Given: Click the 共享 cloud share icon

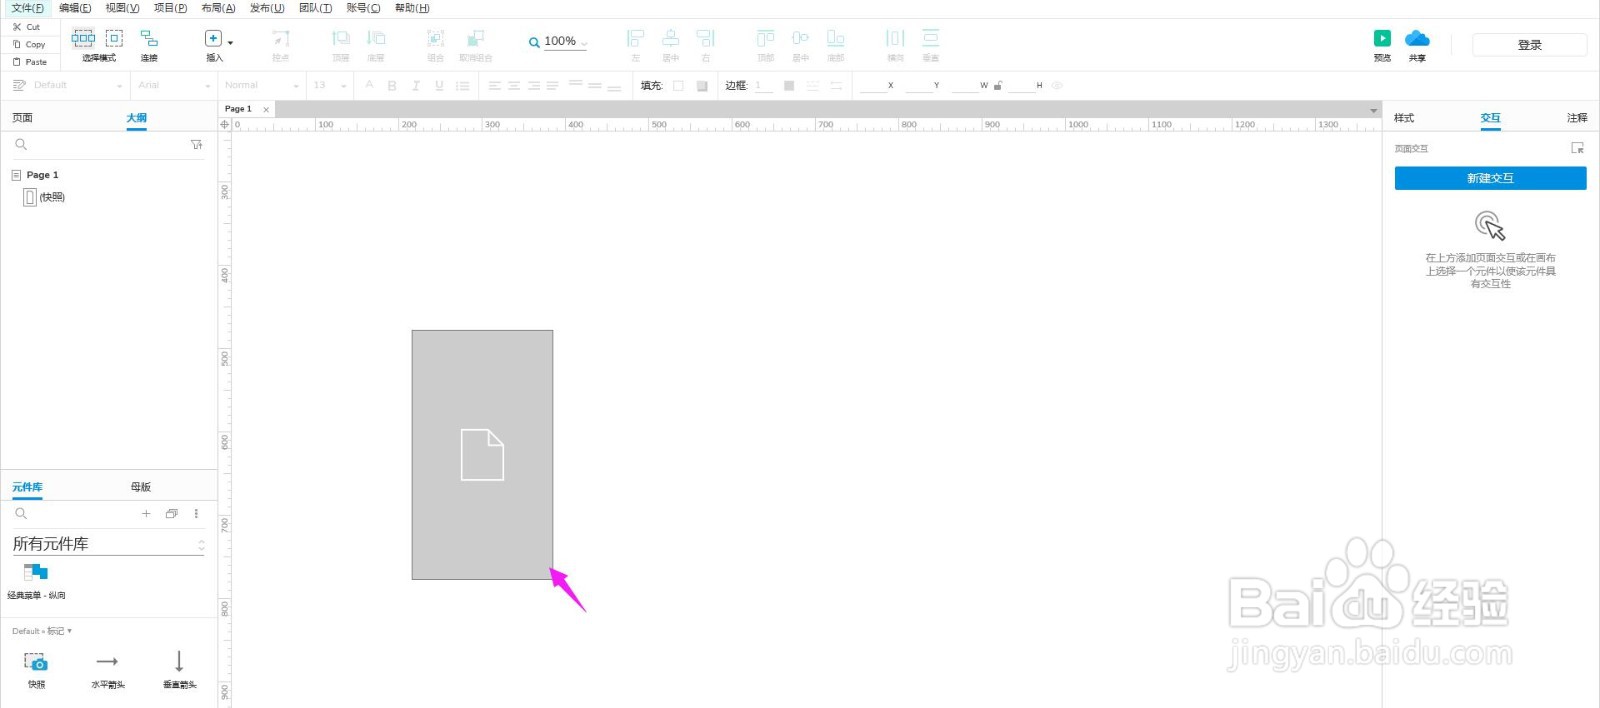Looking at the screenshot, I should (1417, 39).
